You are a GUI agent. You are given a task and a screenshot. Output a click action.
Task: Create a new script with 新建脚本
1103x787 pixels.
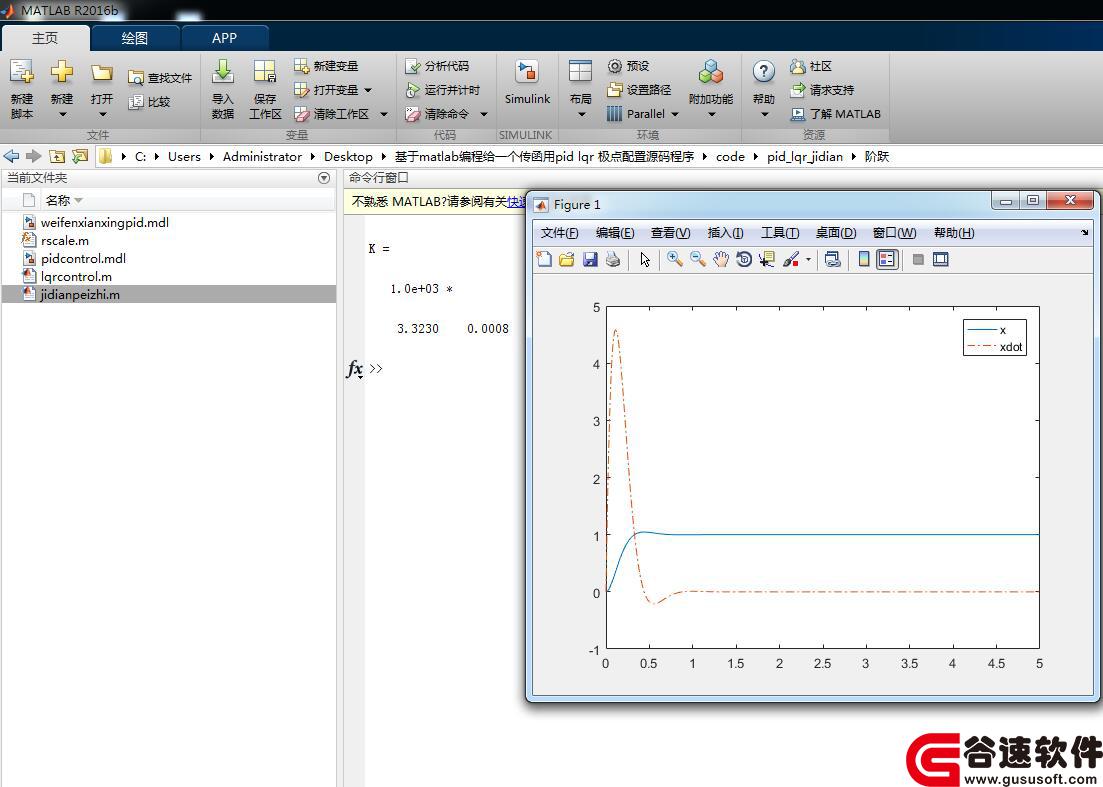click(x=22, y=89)
